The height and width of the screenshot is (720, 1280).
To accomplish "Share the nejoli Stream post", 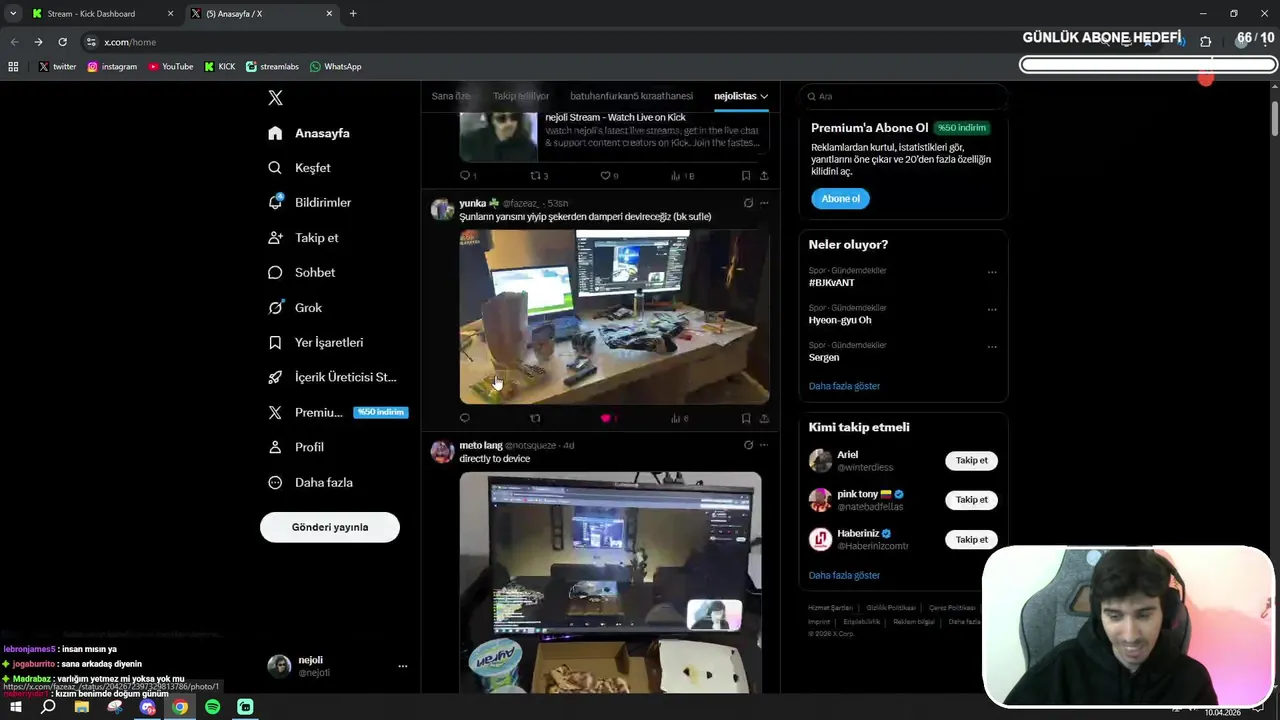I will (x=764, y=175).
